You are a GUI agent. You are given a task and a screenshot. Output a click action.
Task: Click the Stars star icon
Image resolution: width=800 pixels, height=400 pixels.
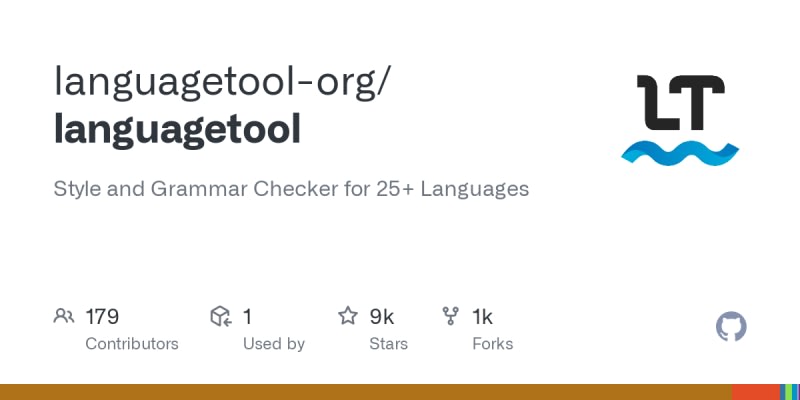pos(348,317)
